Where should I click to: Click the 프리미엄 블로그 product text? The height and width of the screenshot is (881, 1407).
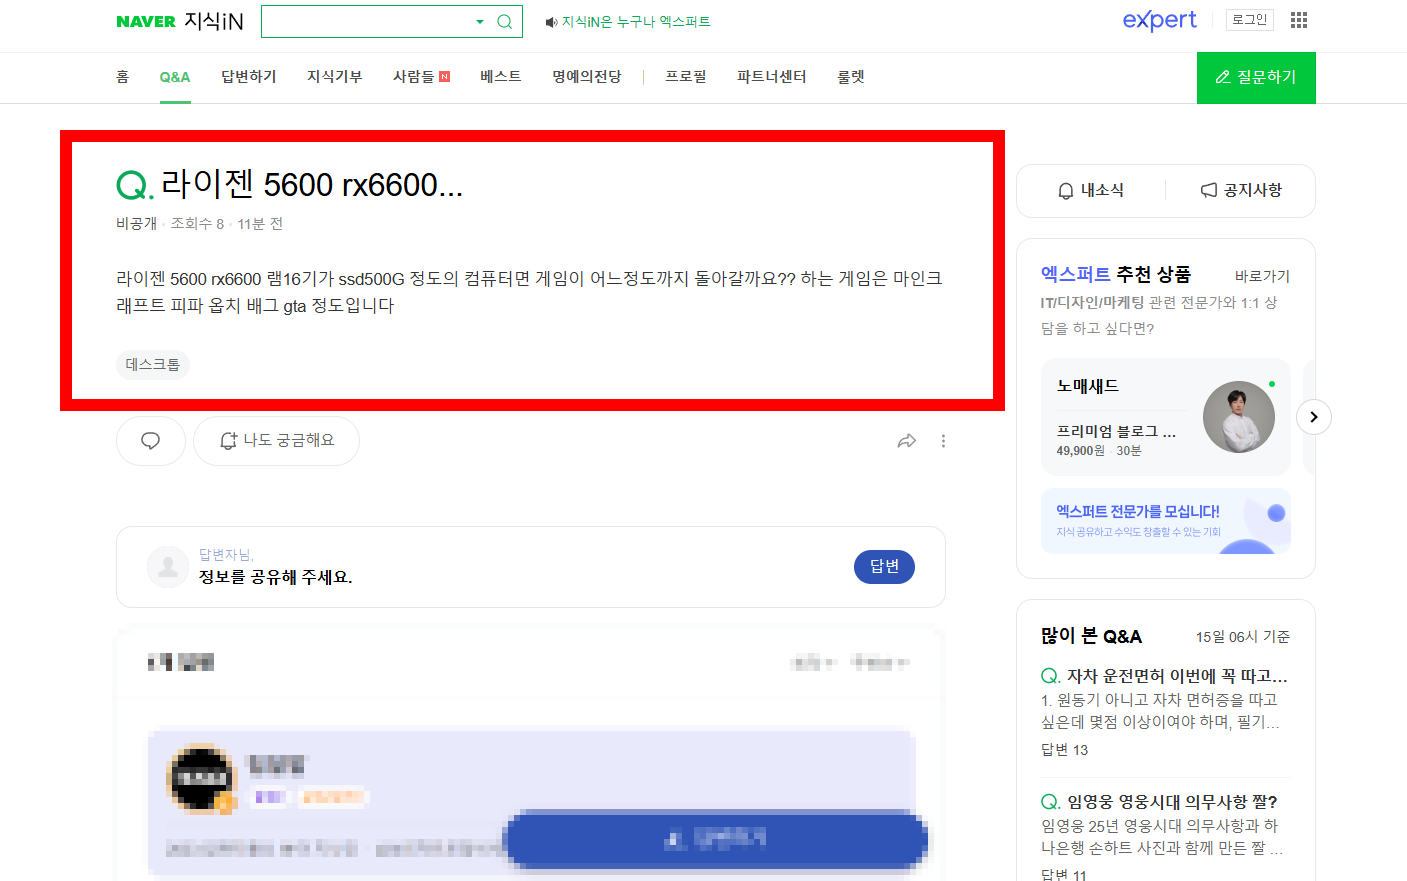(1116, 431)
